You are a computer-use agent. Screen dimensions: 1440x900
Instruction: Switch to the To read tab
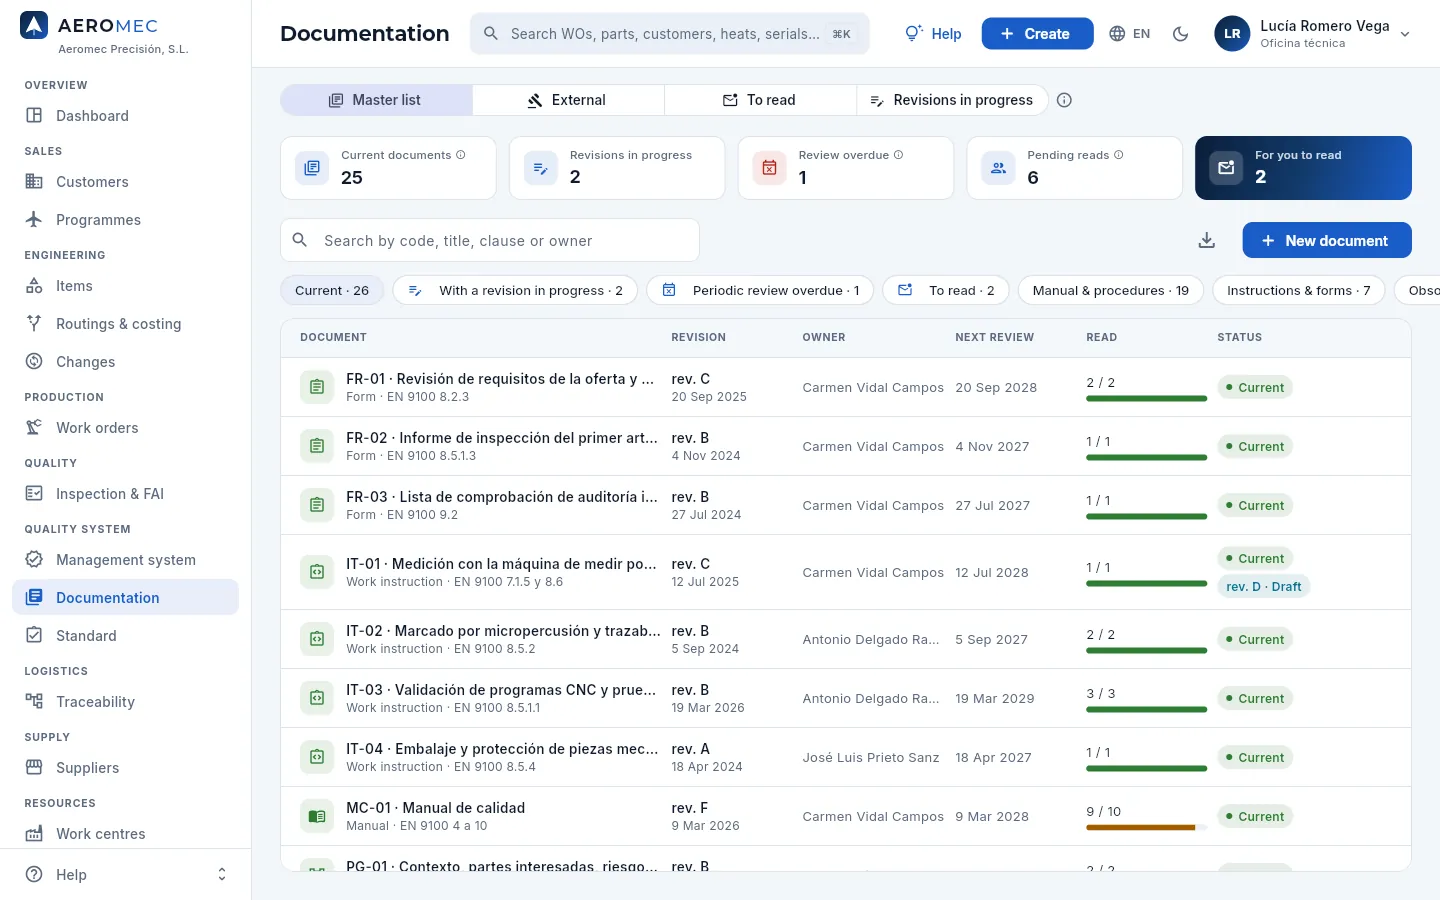click(760, 100)
